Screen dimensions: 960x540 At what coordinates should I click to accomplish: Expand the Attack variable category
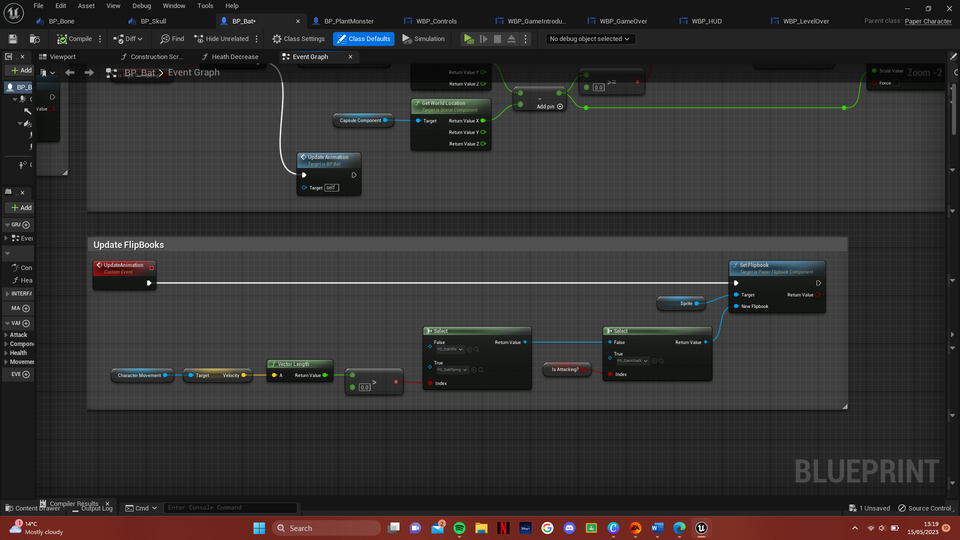click(x=6, y=335)
